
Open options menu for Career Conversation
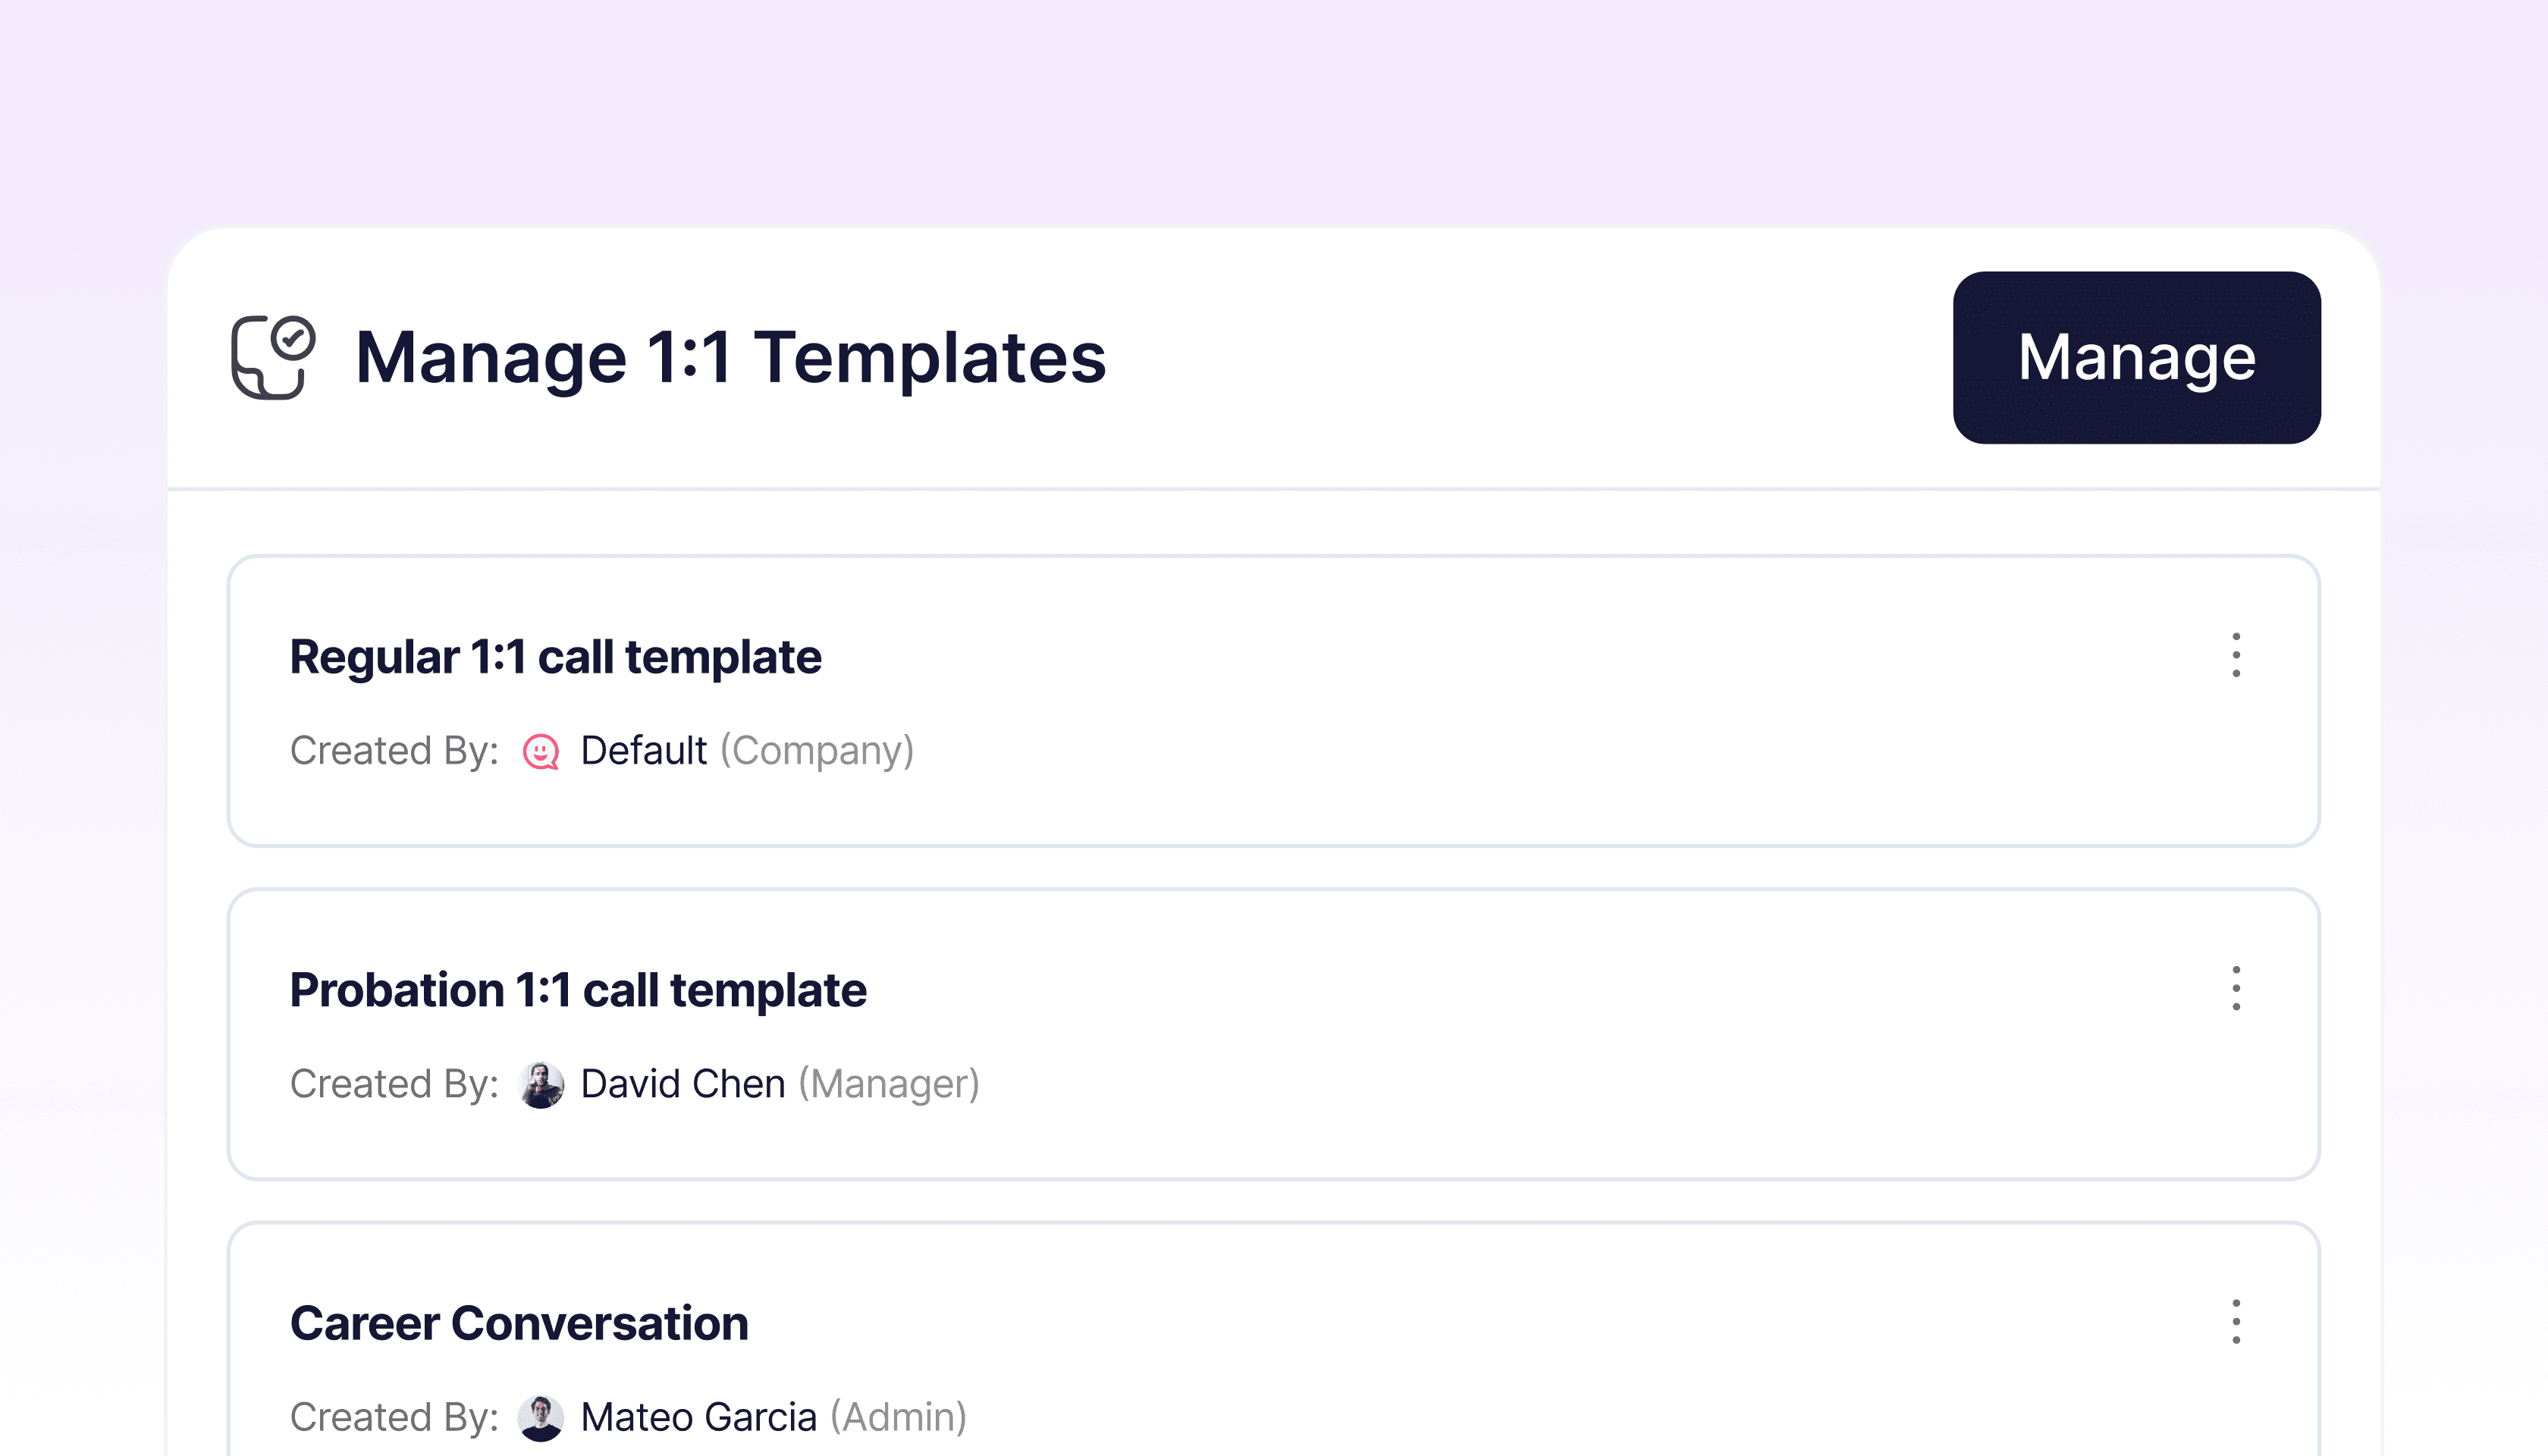(2236, 1321)
